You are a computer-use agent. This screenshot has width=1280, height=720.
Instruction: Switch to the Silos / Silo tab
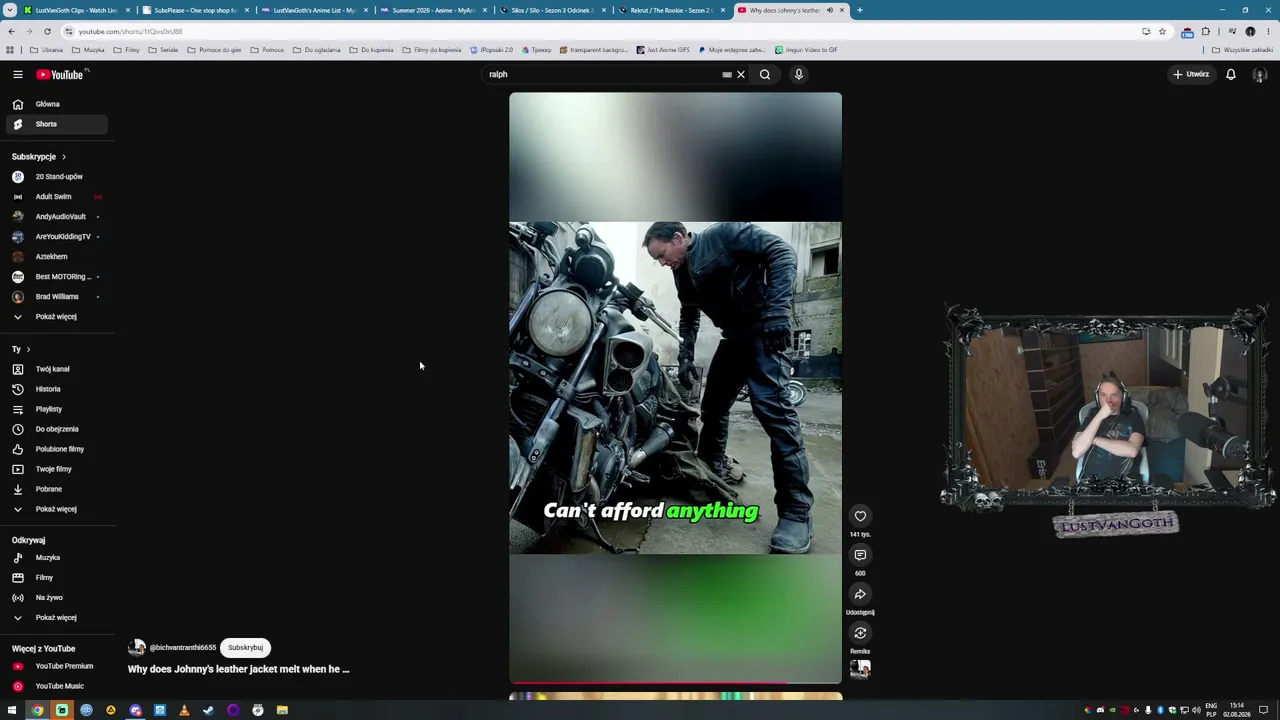point(552,10)
